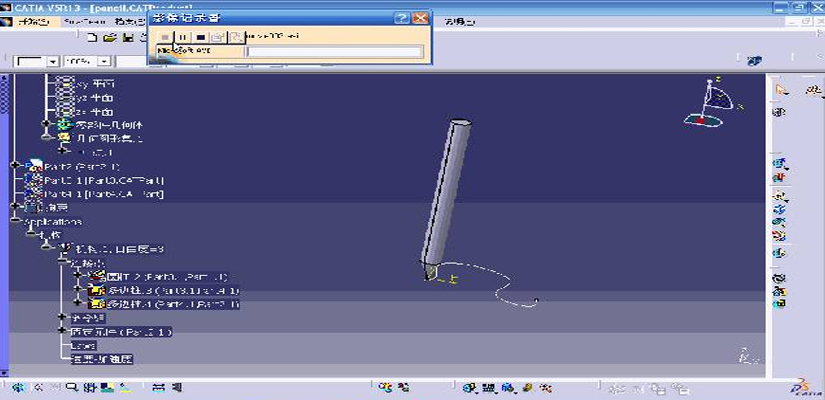Expand the Part2 node in the tree

14,165
